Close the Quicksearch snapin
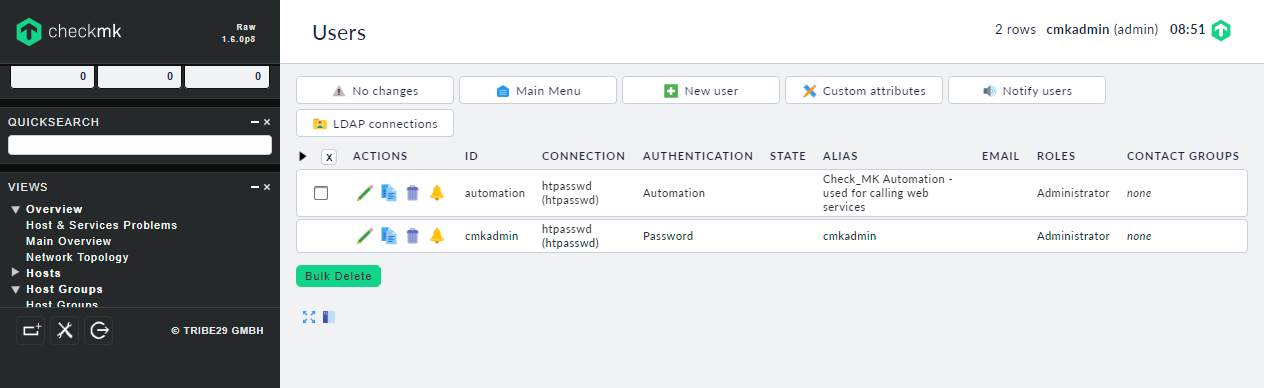This screenshot has height=388, width=1264. click(x=267, y=122)
